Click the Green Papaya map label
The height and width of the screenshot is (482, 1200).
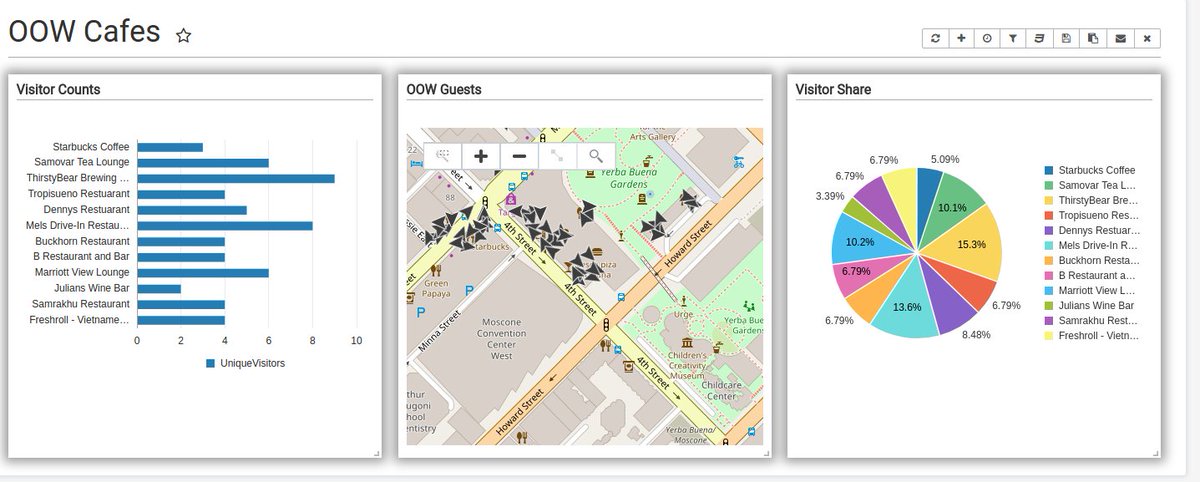point(437,289)
